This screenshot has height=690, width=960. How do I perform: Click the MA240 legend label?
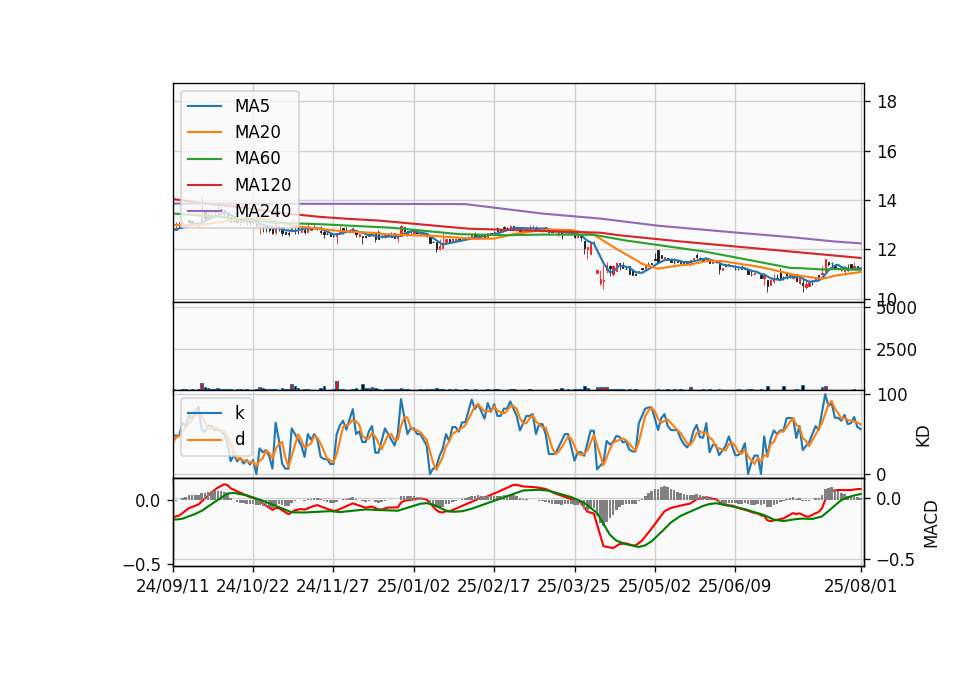[263, 211]
